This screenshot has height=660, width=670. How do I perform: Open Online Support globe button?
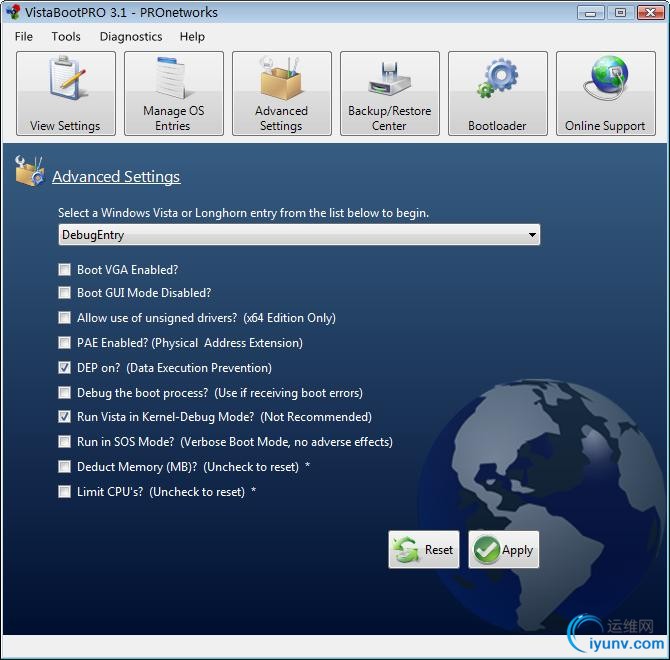pos(606,93)
